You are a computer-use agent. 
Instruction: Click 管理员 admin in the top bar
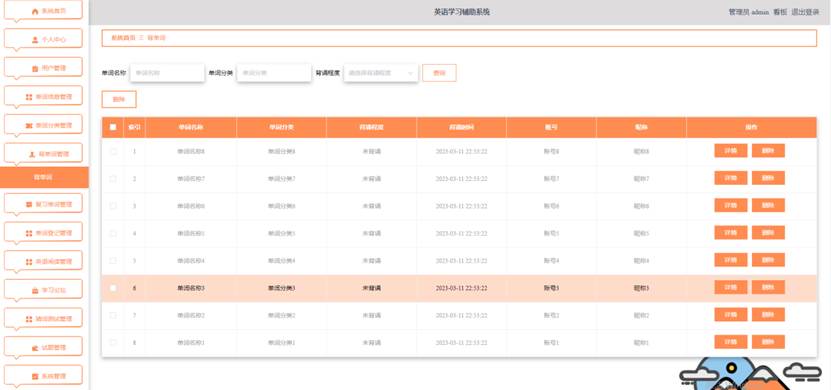pyautogui.click(x=748, y=12)
